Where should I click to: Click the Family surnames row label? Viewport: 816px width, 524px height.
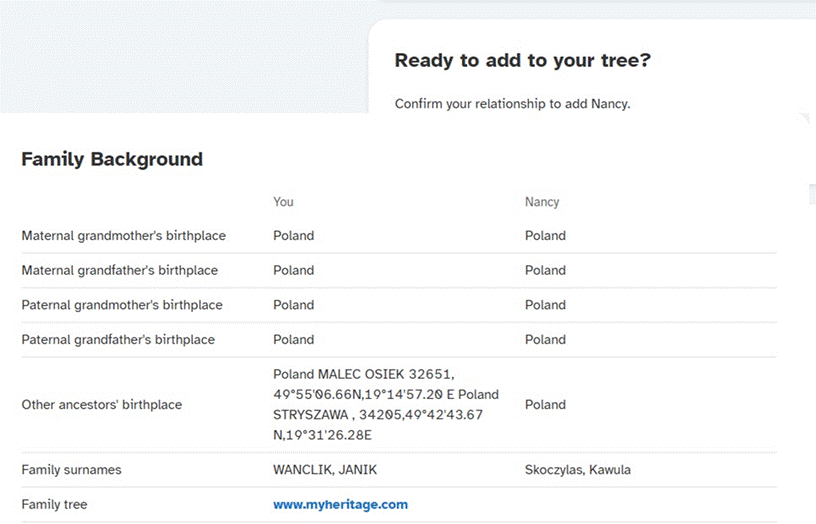pos(71,469)
